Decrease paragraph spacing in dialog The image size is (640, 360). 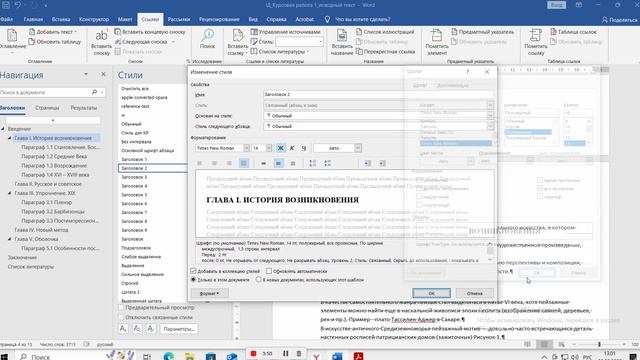[327, 163]
